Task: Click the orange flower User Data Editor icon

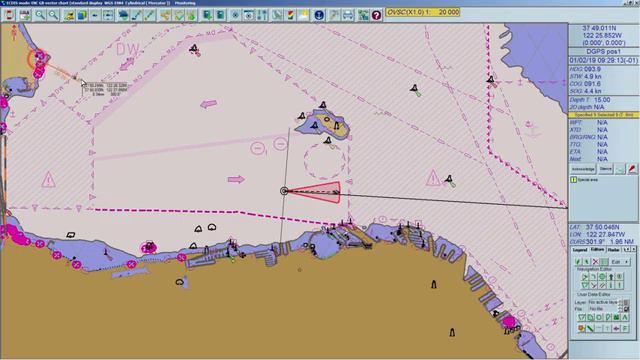Action: (581, 328)
